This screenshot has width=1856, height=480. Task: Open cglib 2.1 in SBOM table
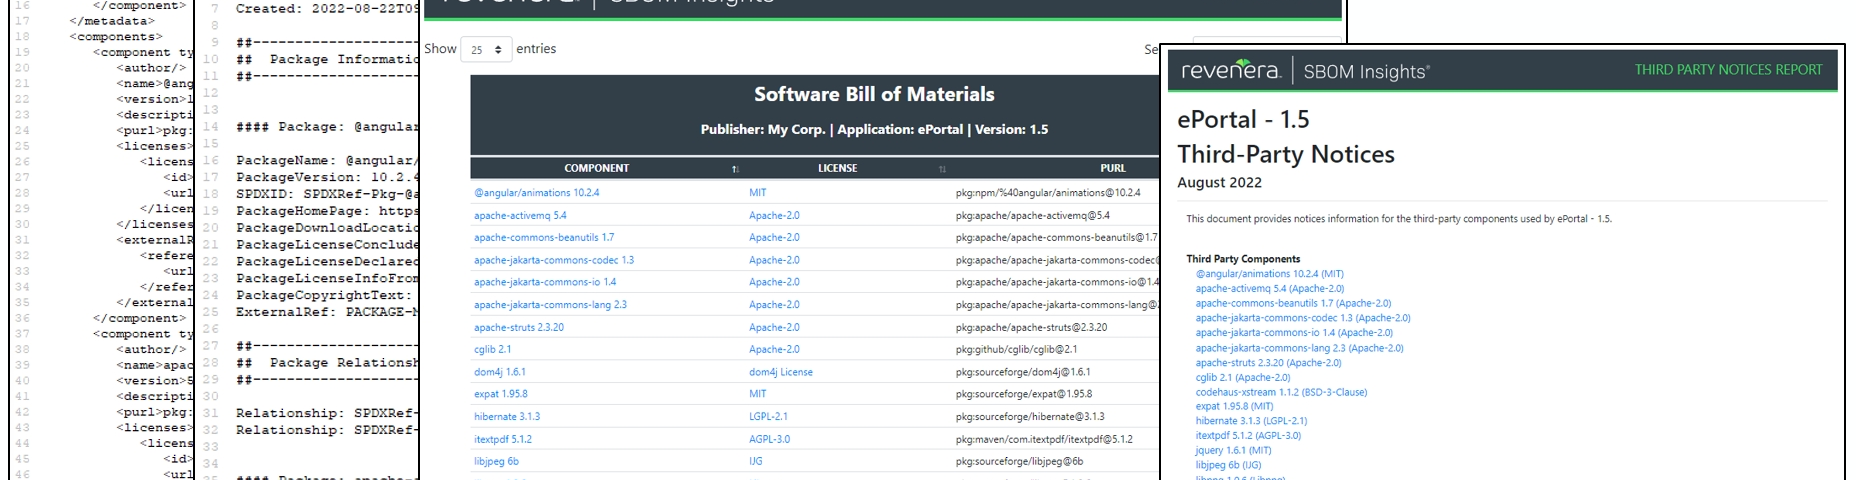[492, 350]
